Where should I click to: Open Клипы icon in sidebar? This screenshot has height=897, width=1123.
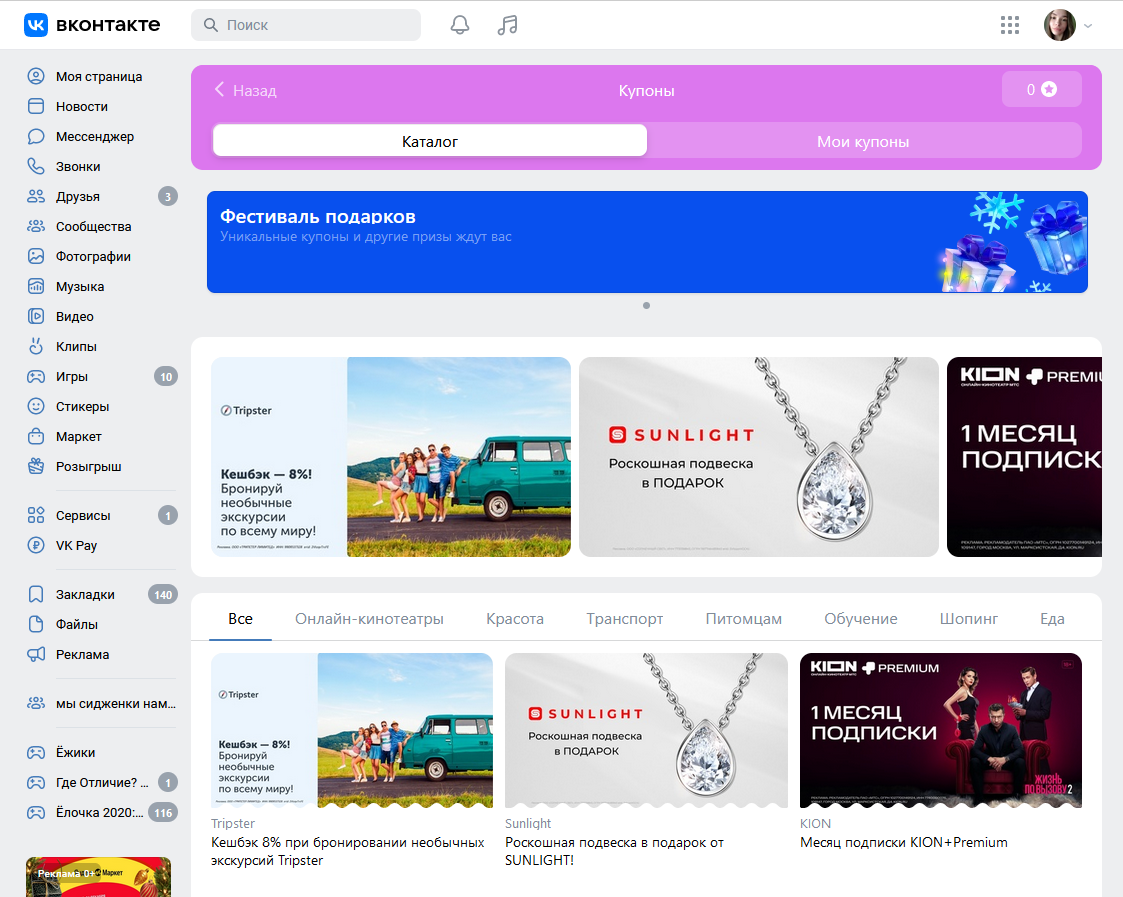[36, 346]
